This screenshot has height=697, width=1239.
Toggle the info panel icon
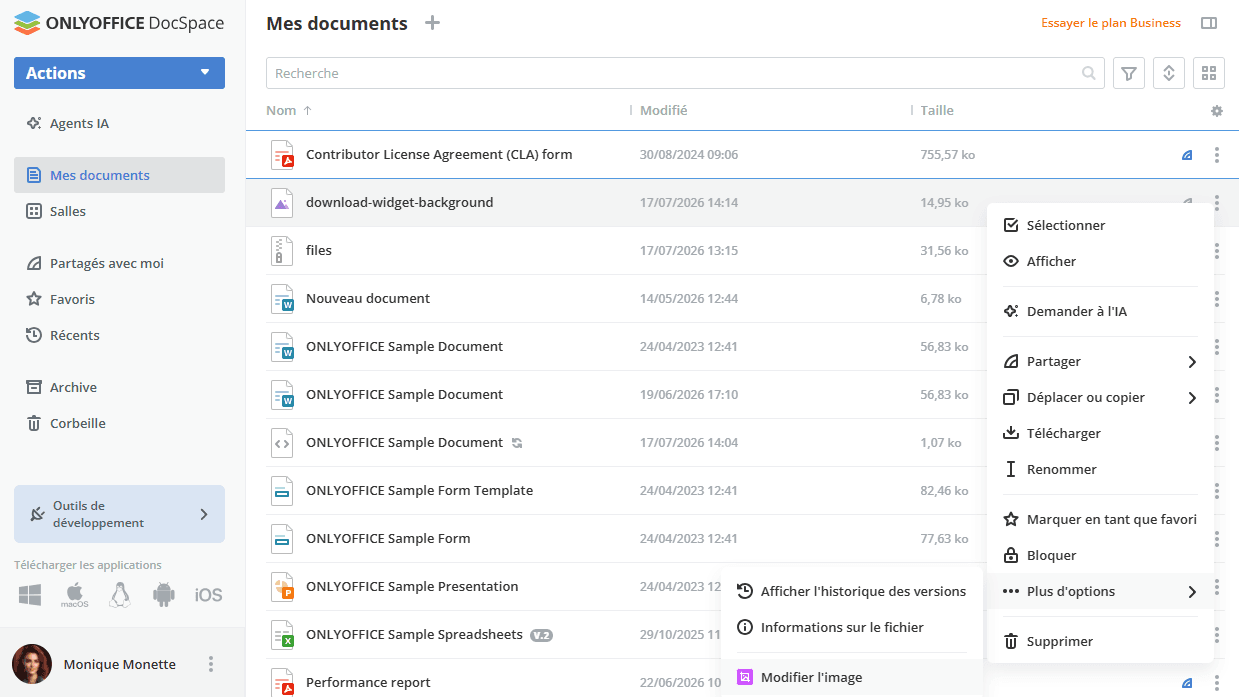[1209, 23]
